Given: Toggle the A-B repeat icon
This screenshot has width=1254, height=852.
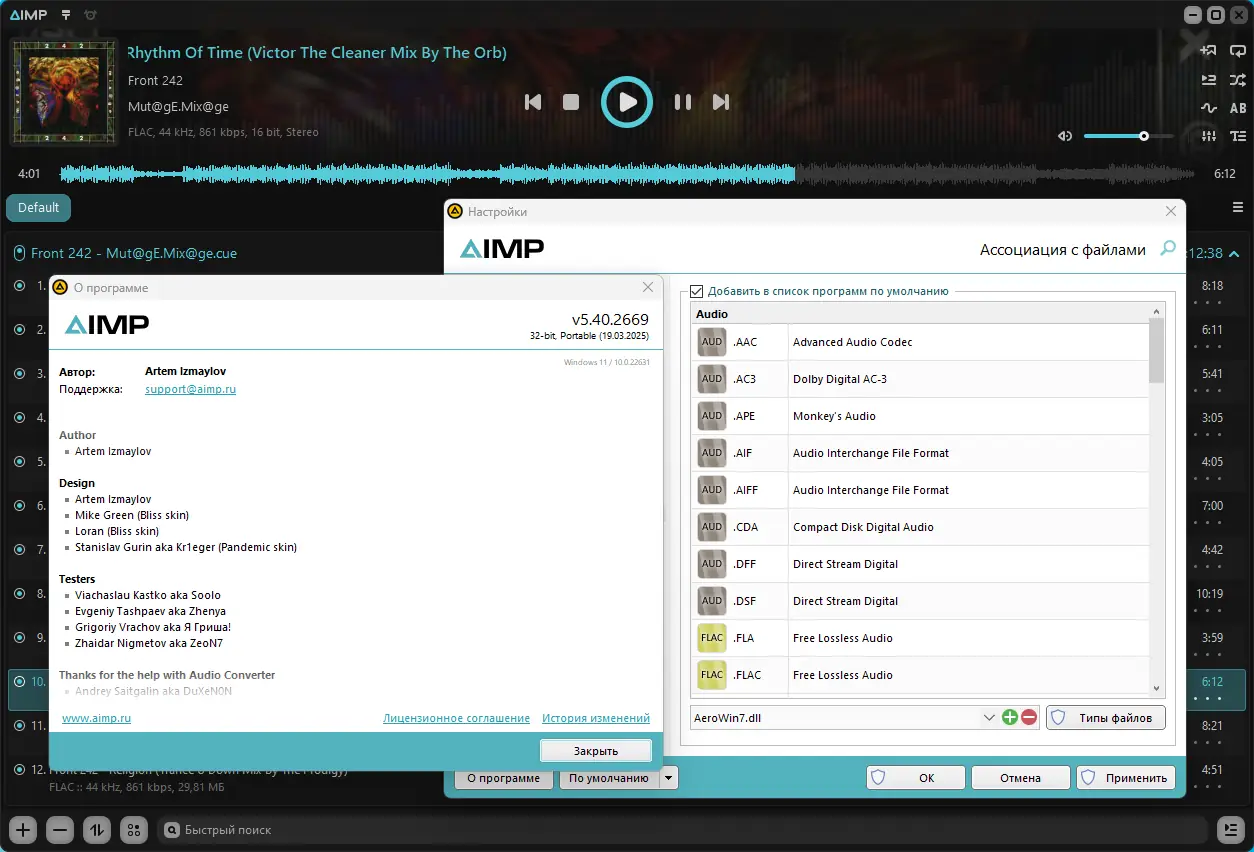Looking at the screenshot, I should point(1238,108).
